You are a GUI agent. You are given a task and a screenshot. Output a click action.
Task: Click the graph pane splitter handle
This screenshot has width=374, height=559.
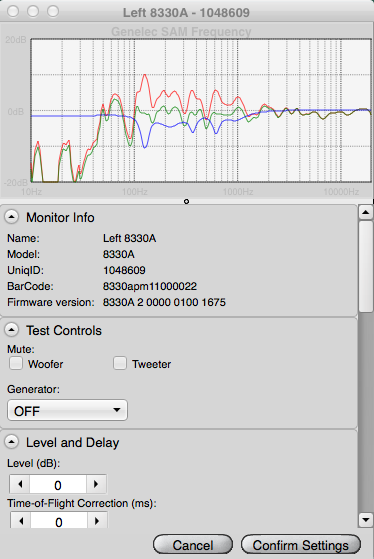click(x=186, y=201)
